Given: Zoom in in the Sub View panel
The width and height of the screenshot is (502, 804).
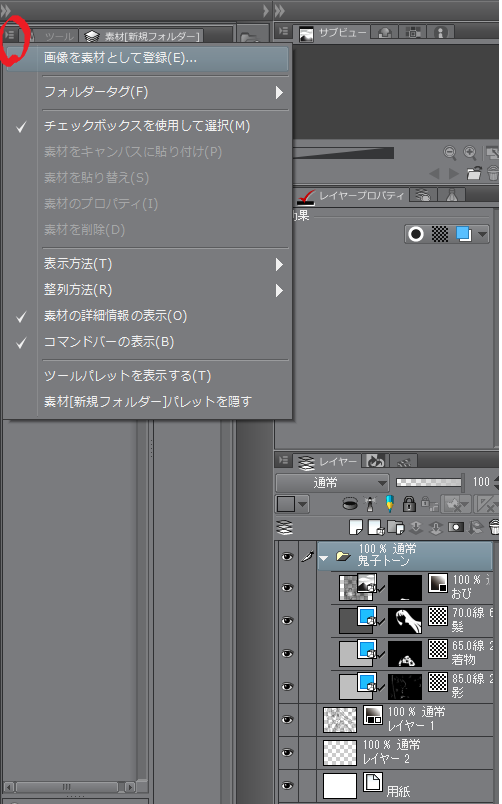Looking at the screenshot, I should click(470, 152).
